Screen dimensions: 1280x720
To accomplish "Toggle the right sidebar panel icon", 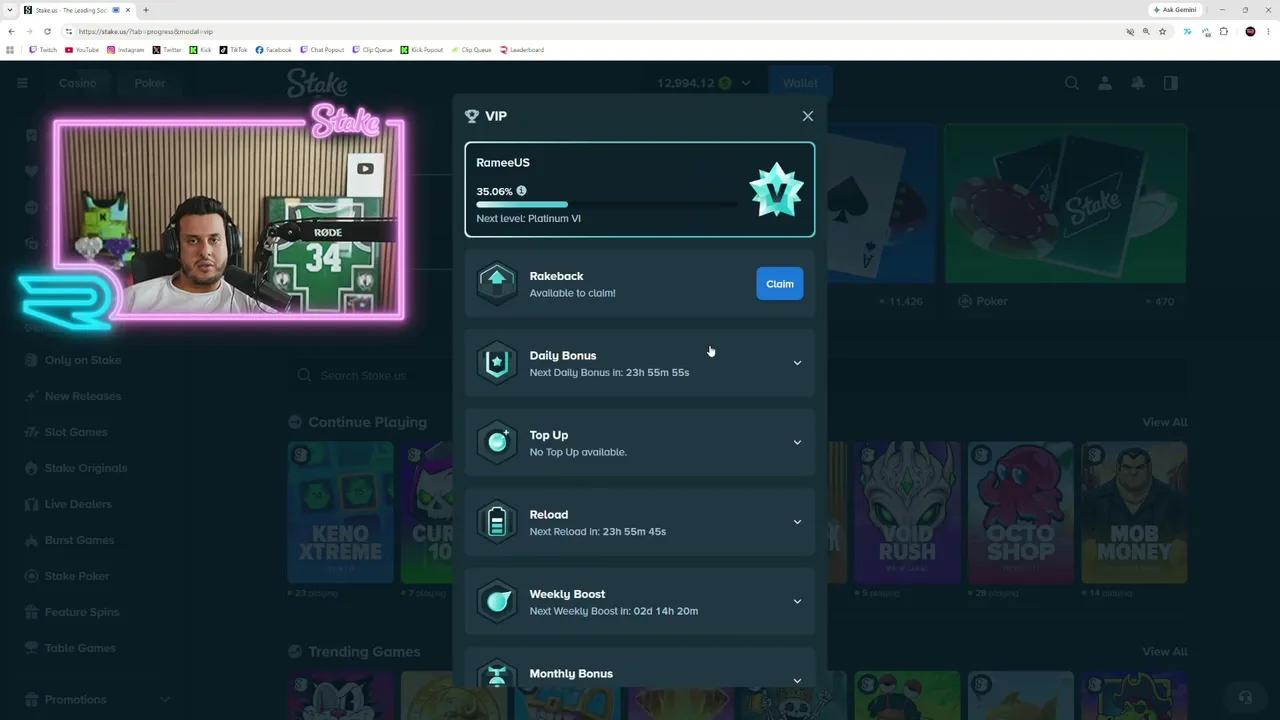I will click(1171, 83).
